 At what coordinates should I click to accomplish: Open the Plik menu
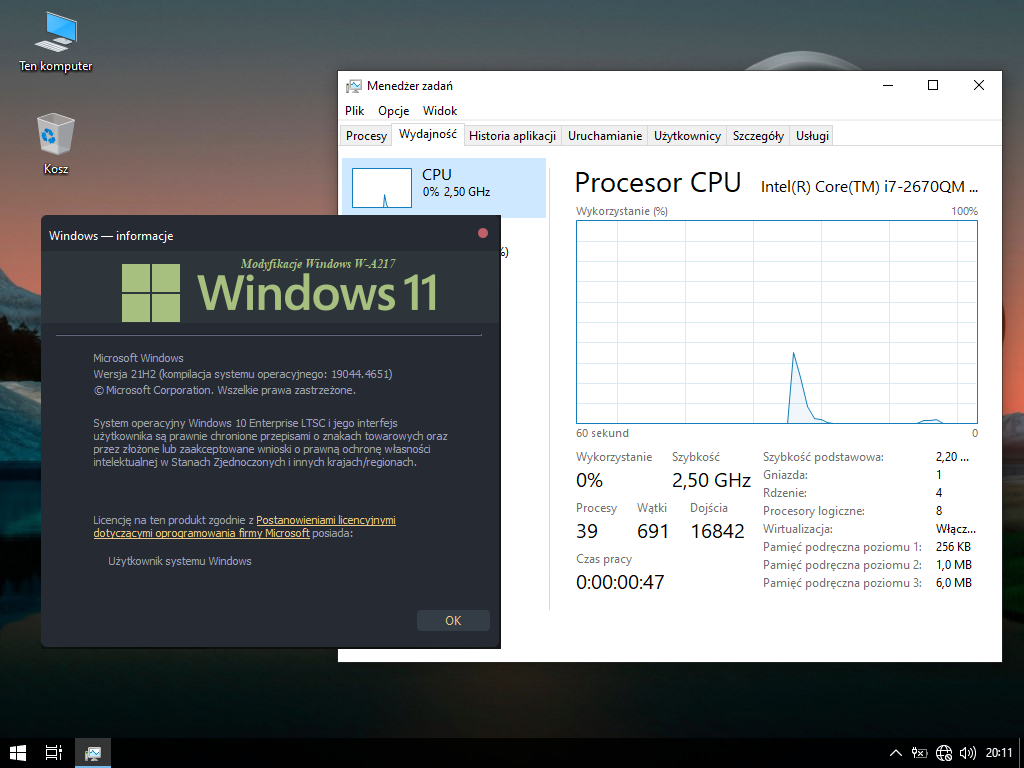pyautogui.click(x=355, y=111)
